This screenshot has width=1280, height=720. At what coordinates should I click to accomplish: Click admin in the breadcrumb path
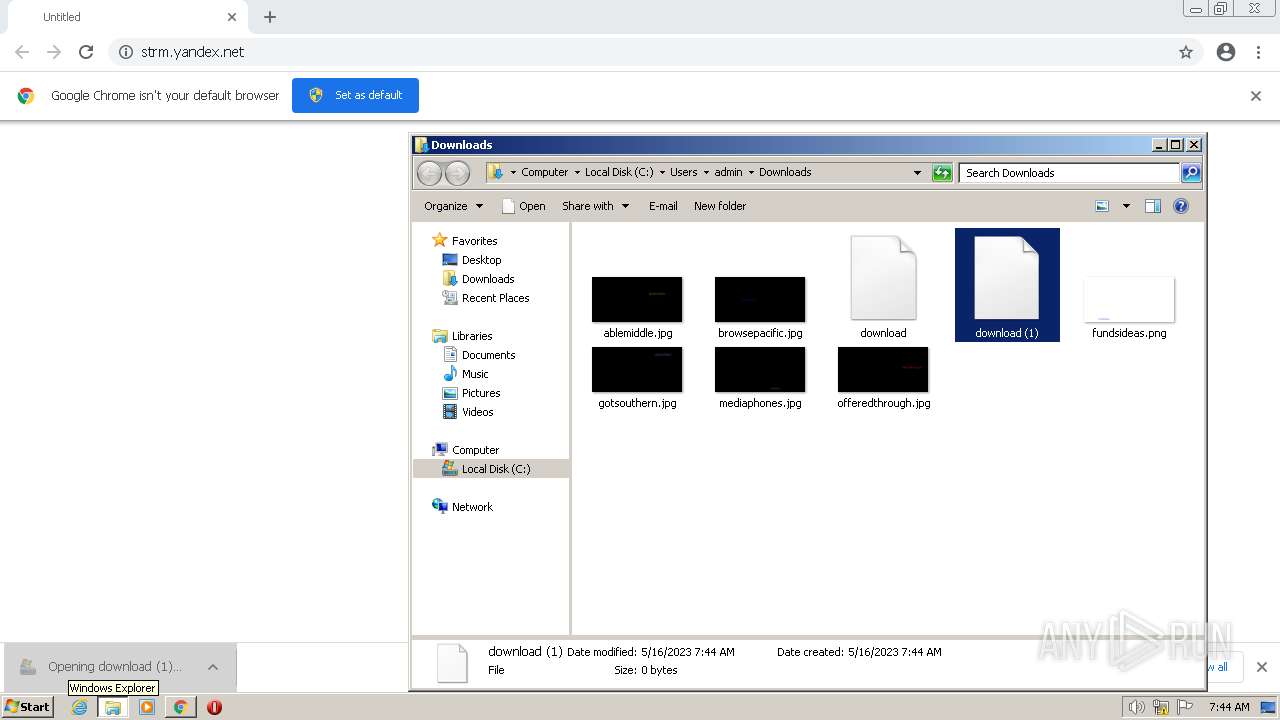click(x=728, y=172)
